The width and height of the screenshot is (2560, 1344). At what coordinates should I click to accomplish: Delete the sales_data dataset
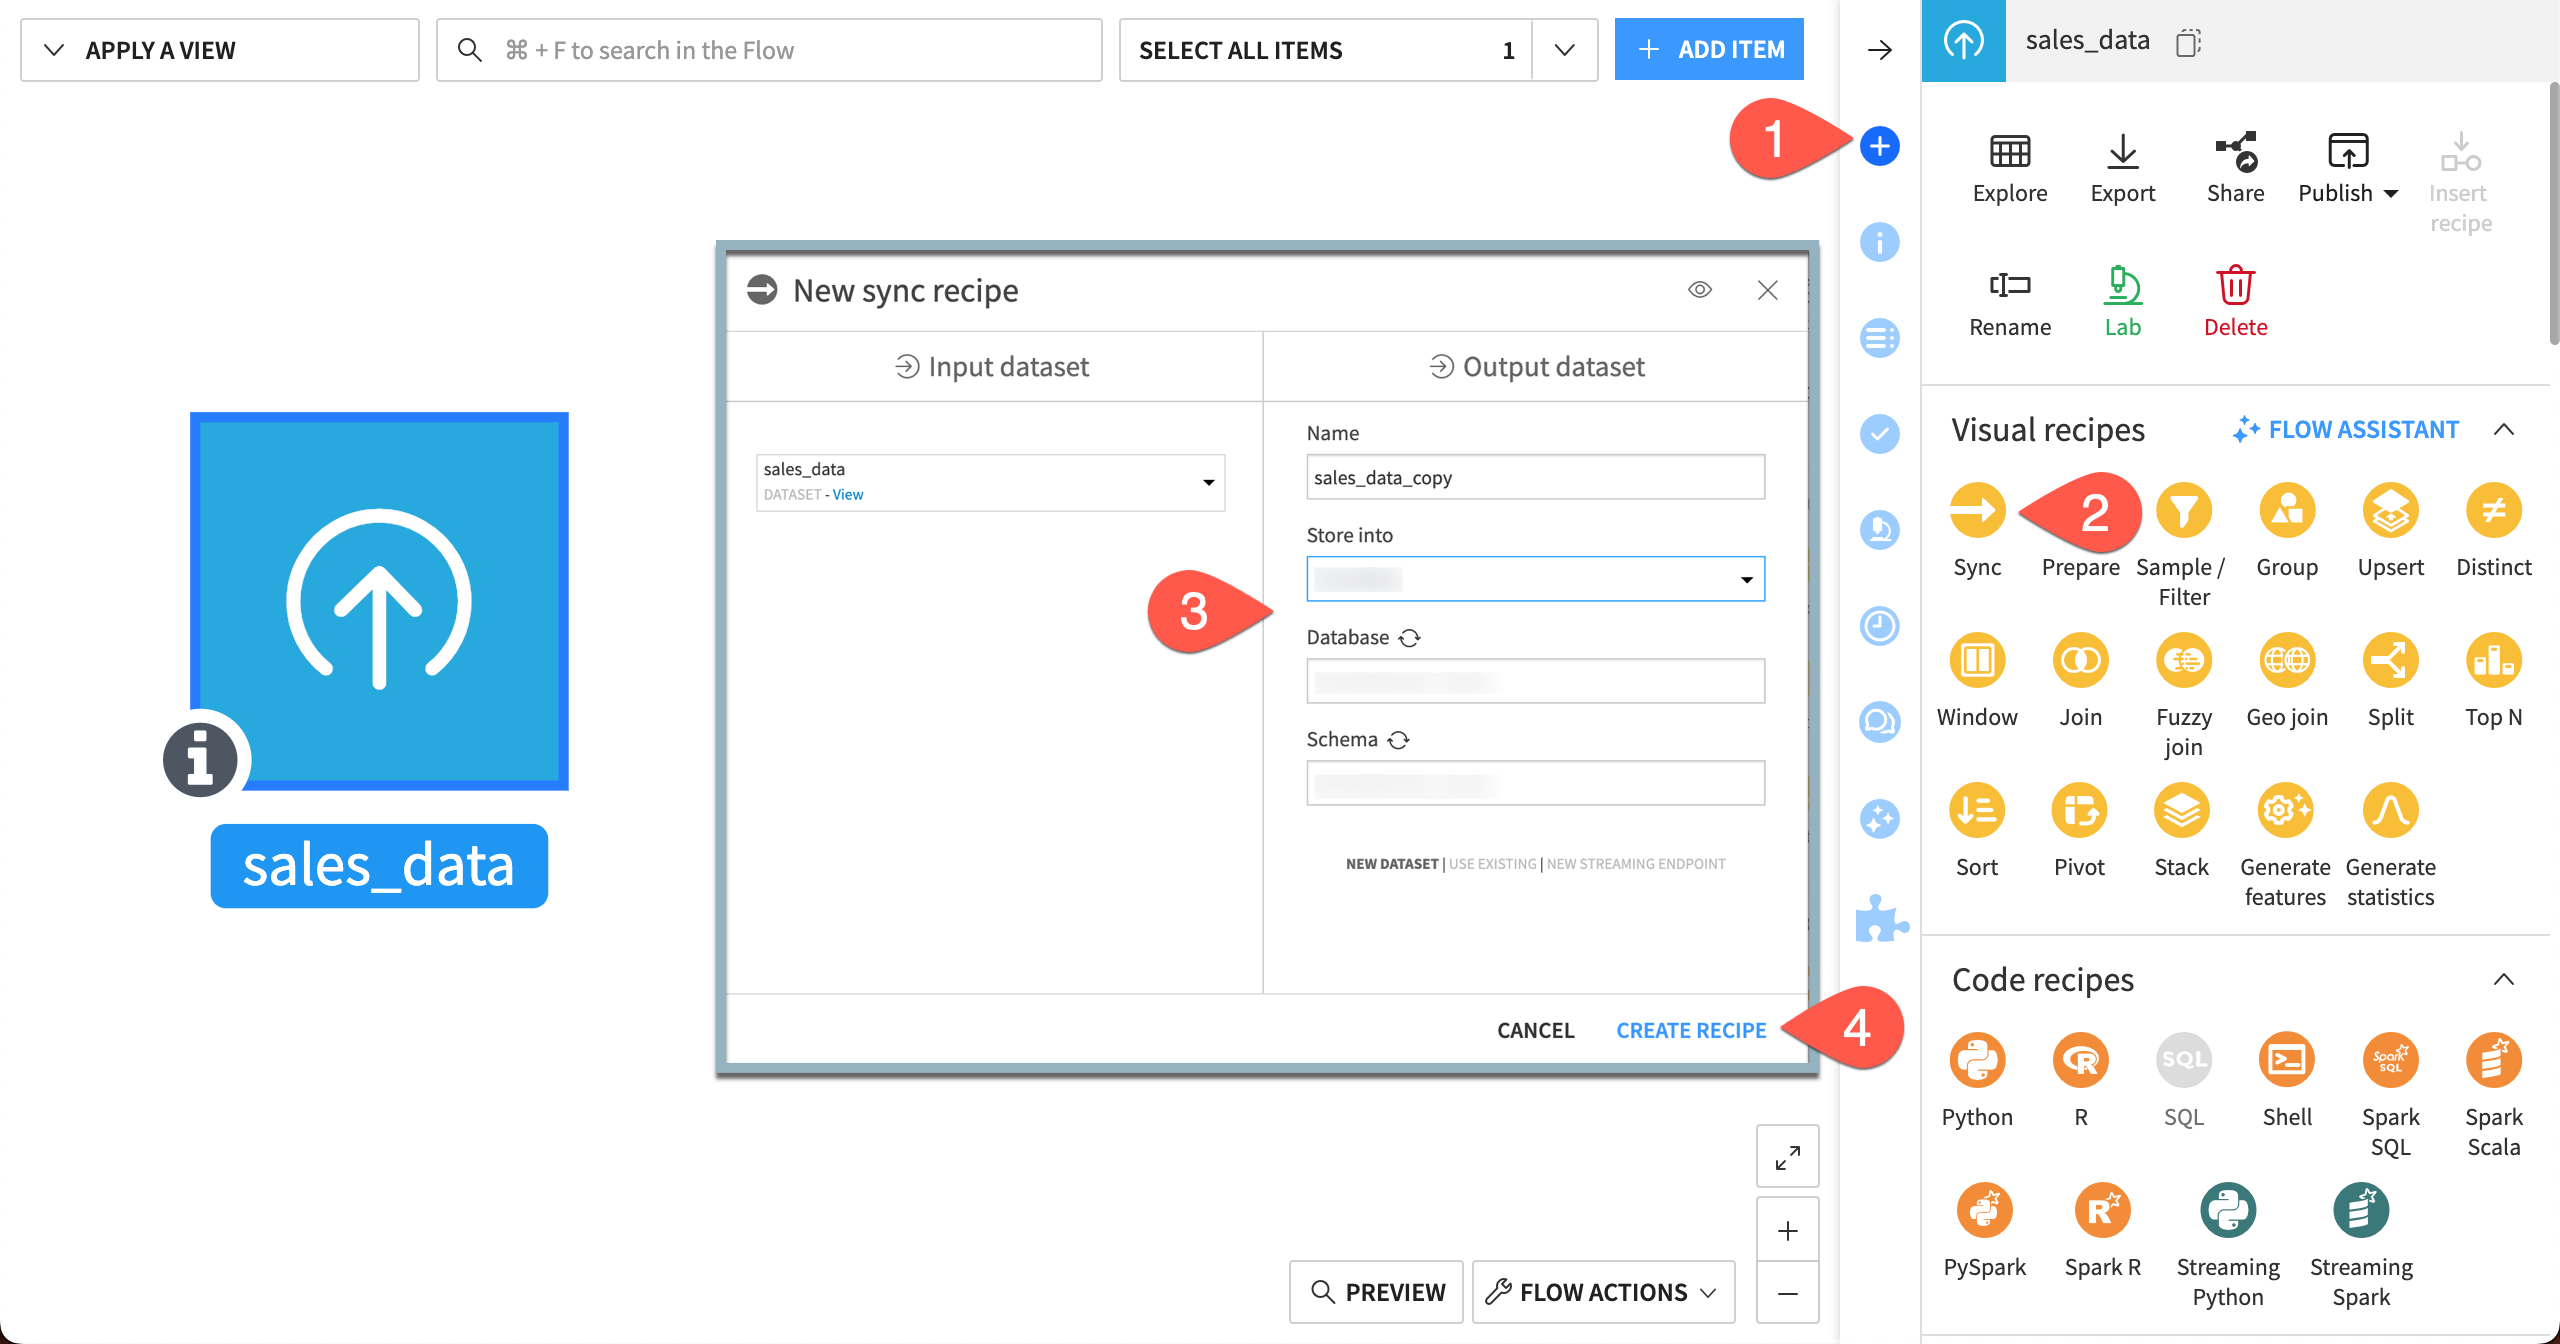point(2236,300)
